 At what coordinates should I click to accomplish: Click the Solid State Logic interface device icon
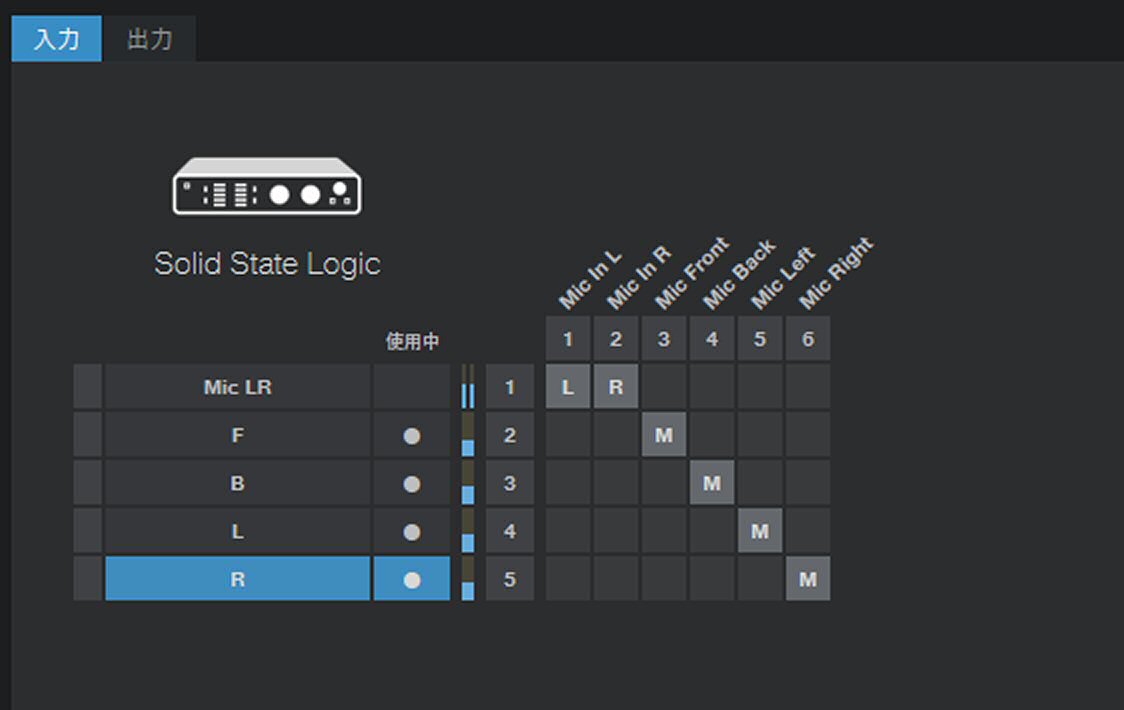pyautogui.click(x=267, y=186)
